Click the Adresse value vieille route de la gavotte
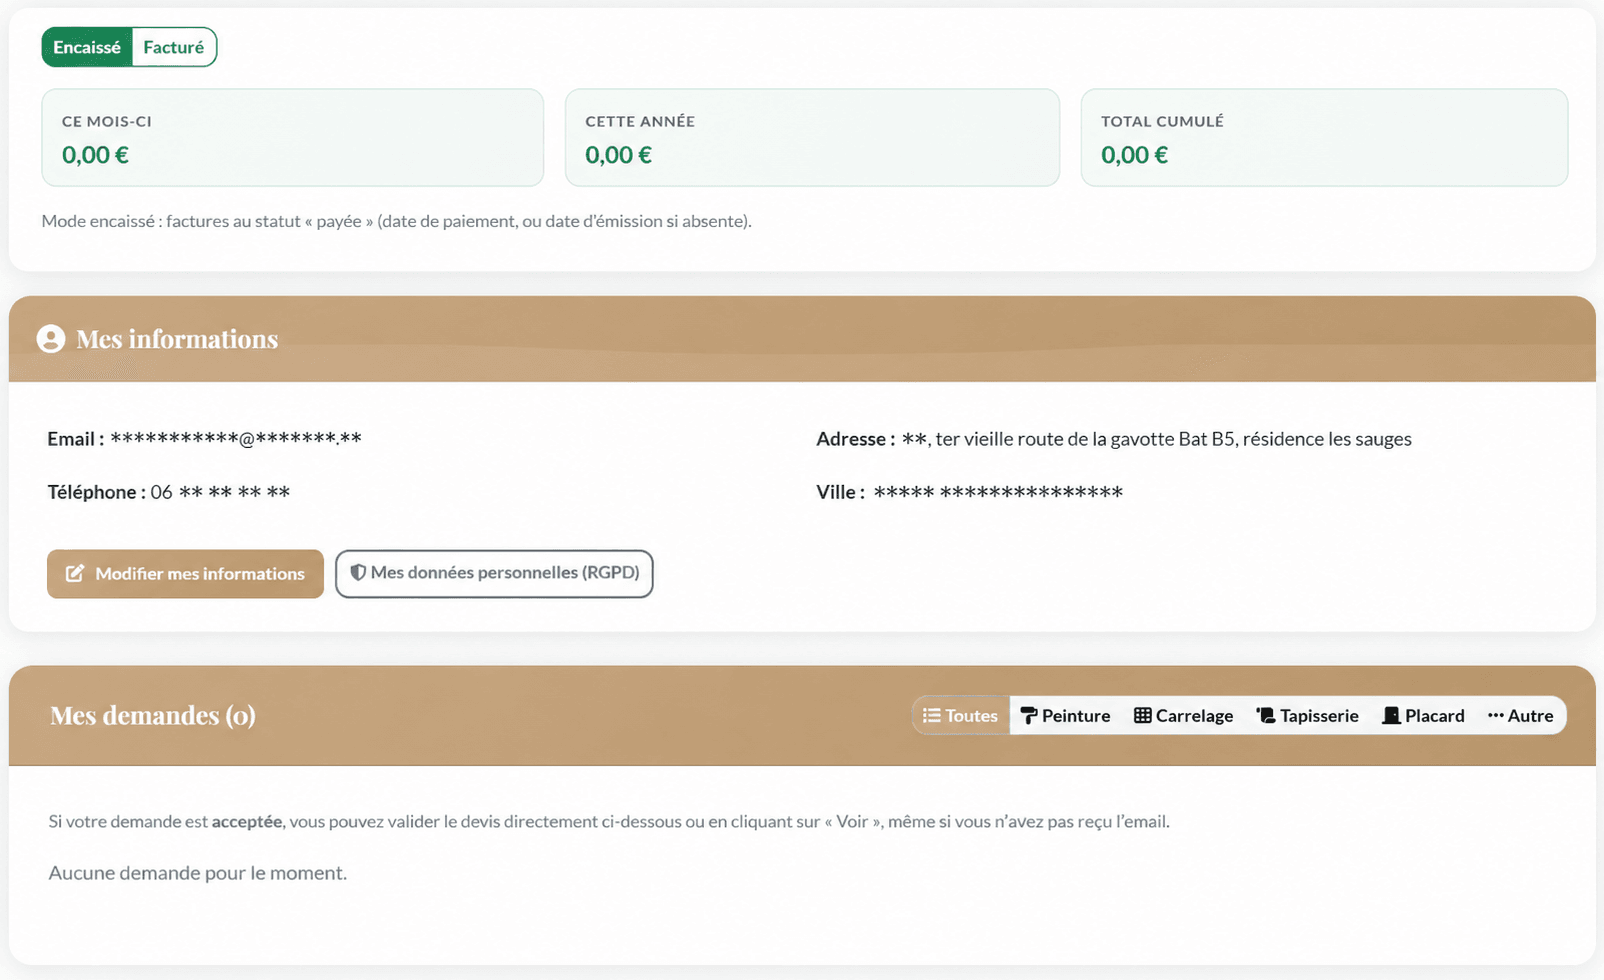The width and height of the screenshot is (1604, 980). click(1157, 439)
